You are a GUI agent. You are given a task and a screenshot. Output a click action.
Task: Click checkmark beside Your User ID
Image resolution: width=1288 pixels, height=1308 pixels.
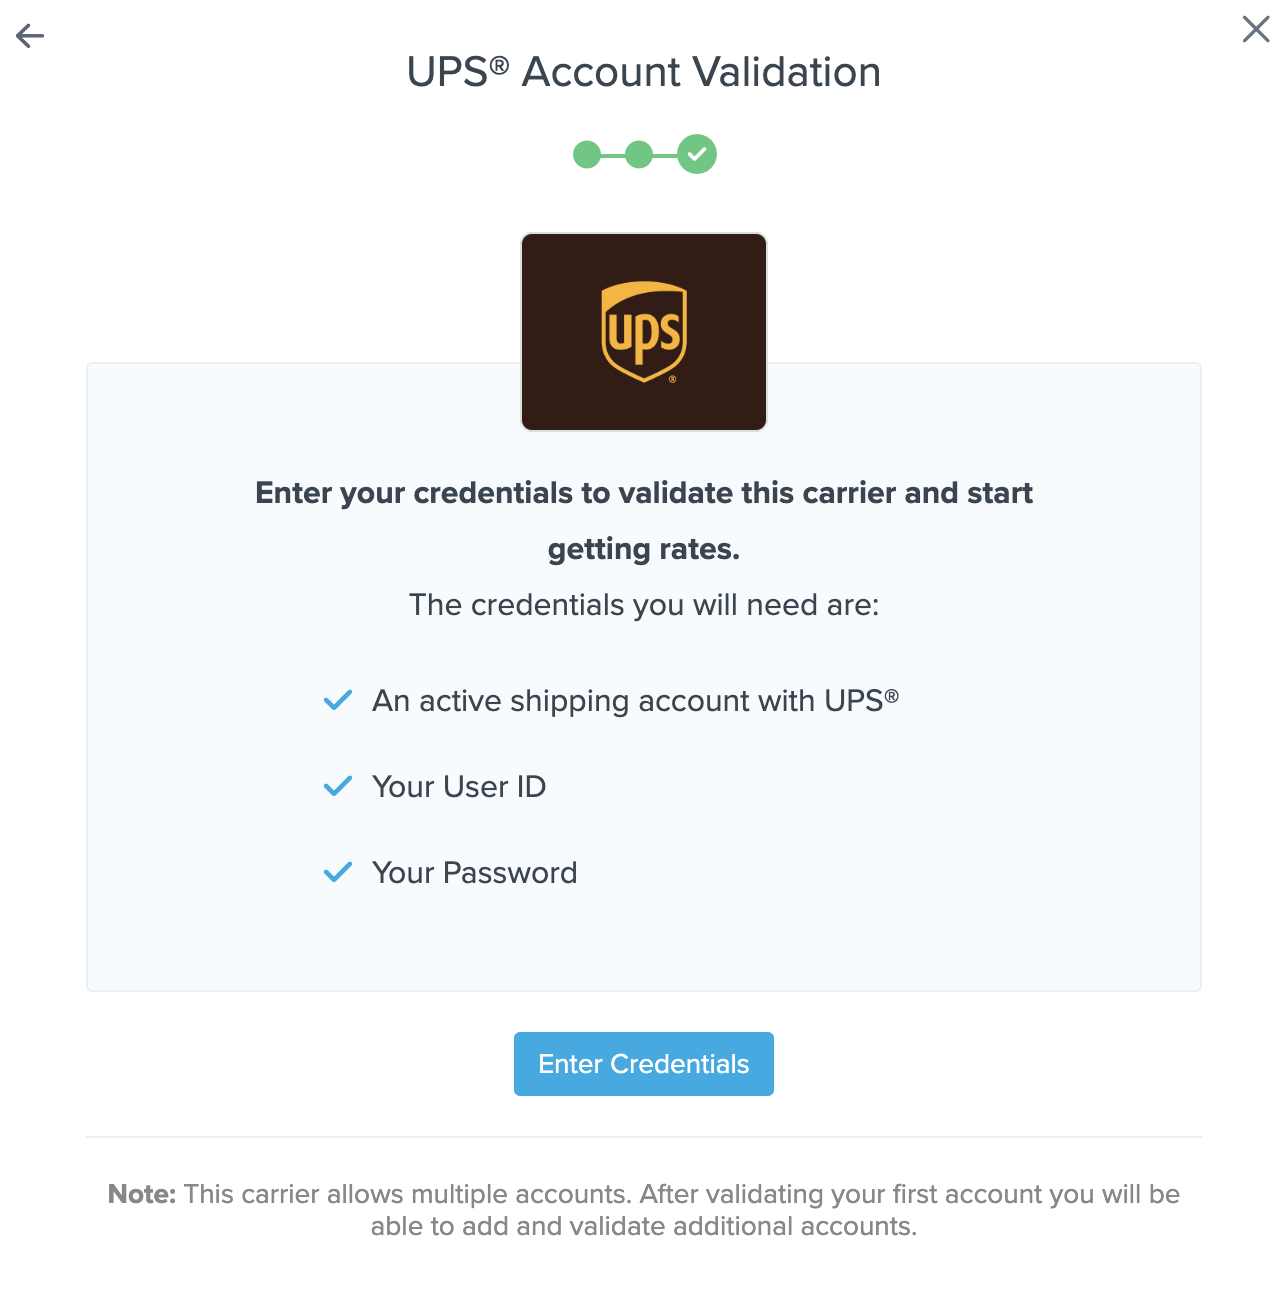(x=338, y=786)
